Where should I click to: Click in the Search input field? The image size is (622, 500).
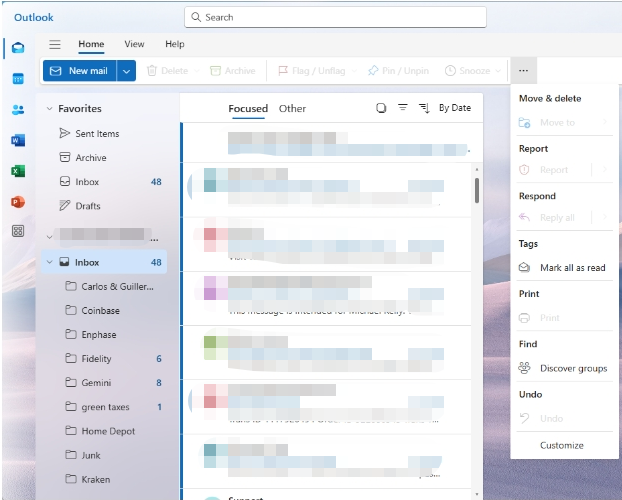click(x=335, y=17)
